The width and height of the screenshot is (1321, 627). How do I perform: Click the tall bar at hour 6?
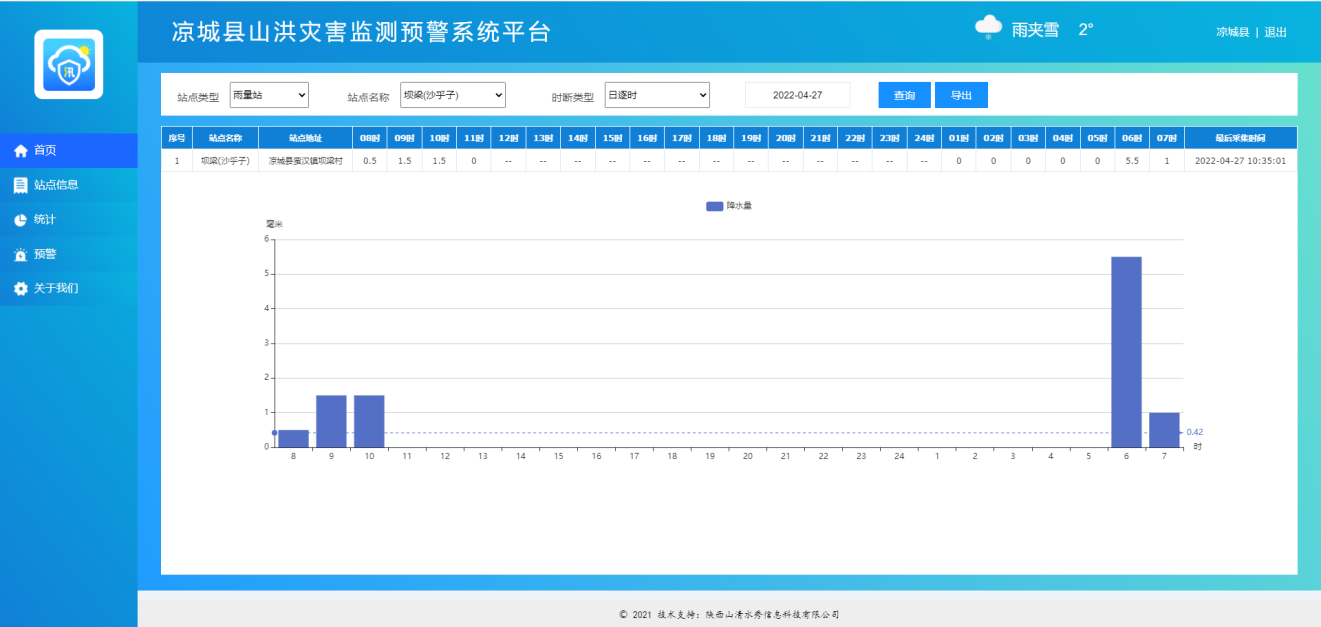click(x=1126, y=351)
